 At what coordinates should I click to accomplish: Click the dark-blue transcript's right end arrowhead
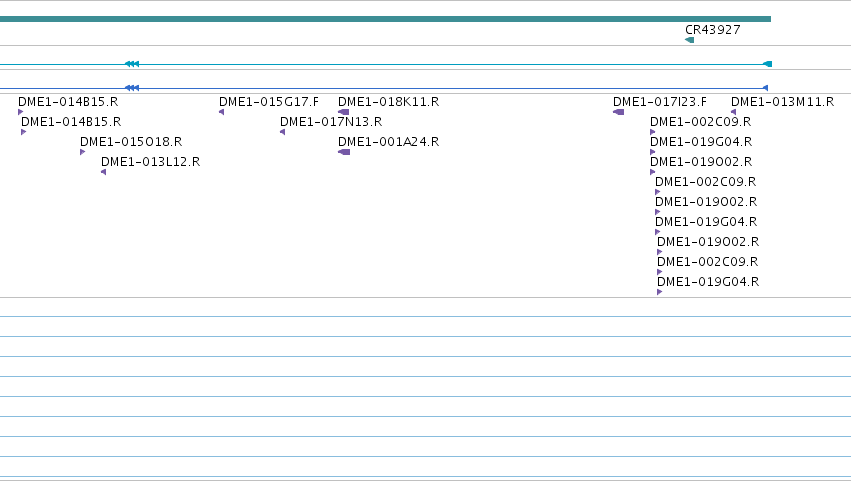766,88
